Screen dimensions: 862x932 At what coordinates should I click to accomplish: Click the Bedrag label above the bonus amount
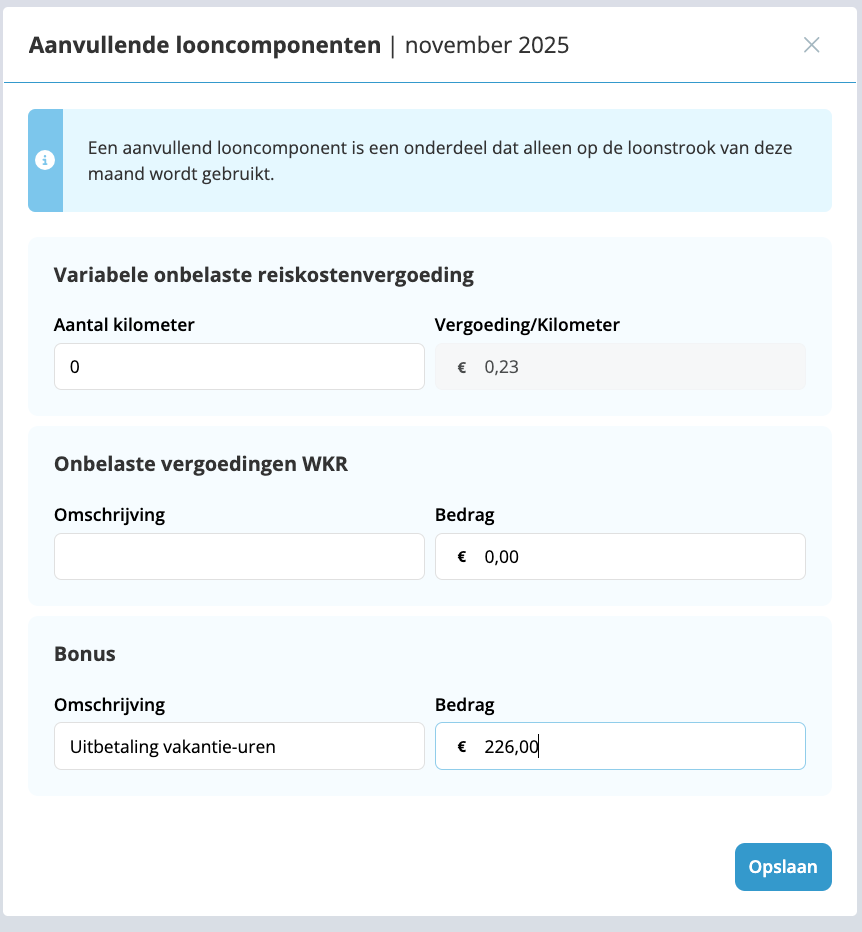pos(465,705)
